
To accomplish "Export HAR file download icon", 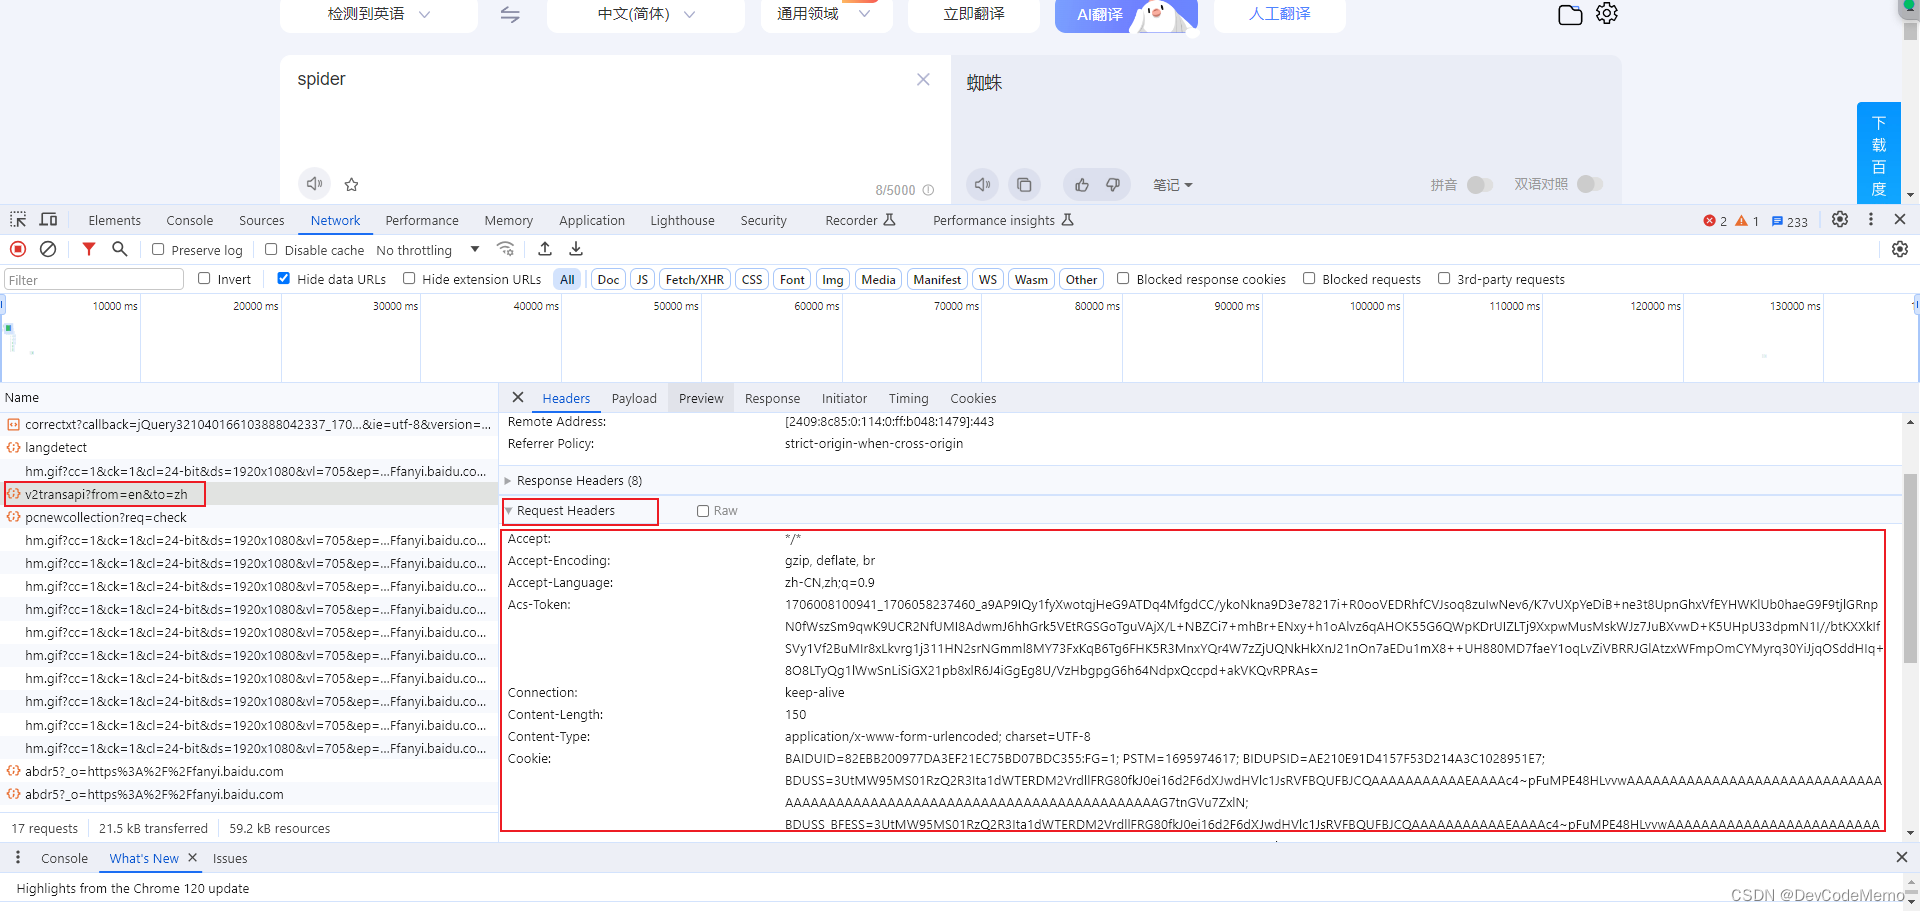I will tap(576, 249).
